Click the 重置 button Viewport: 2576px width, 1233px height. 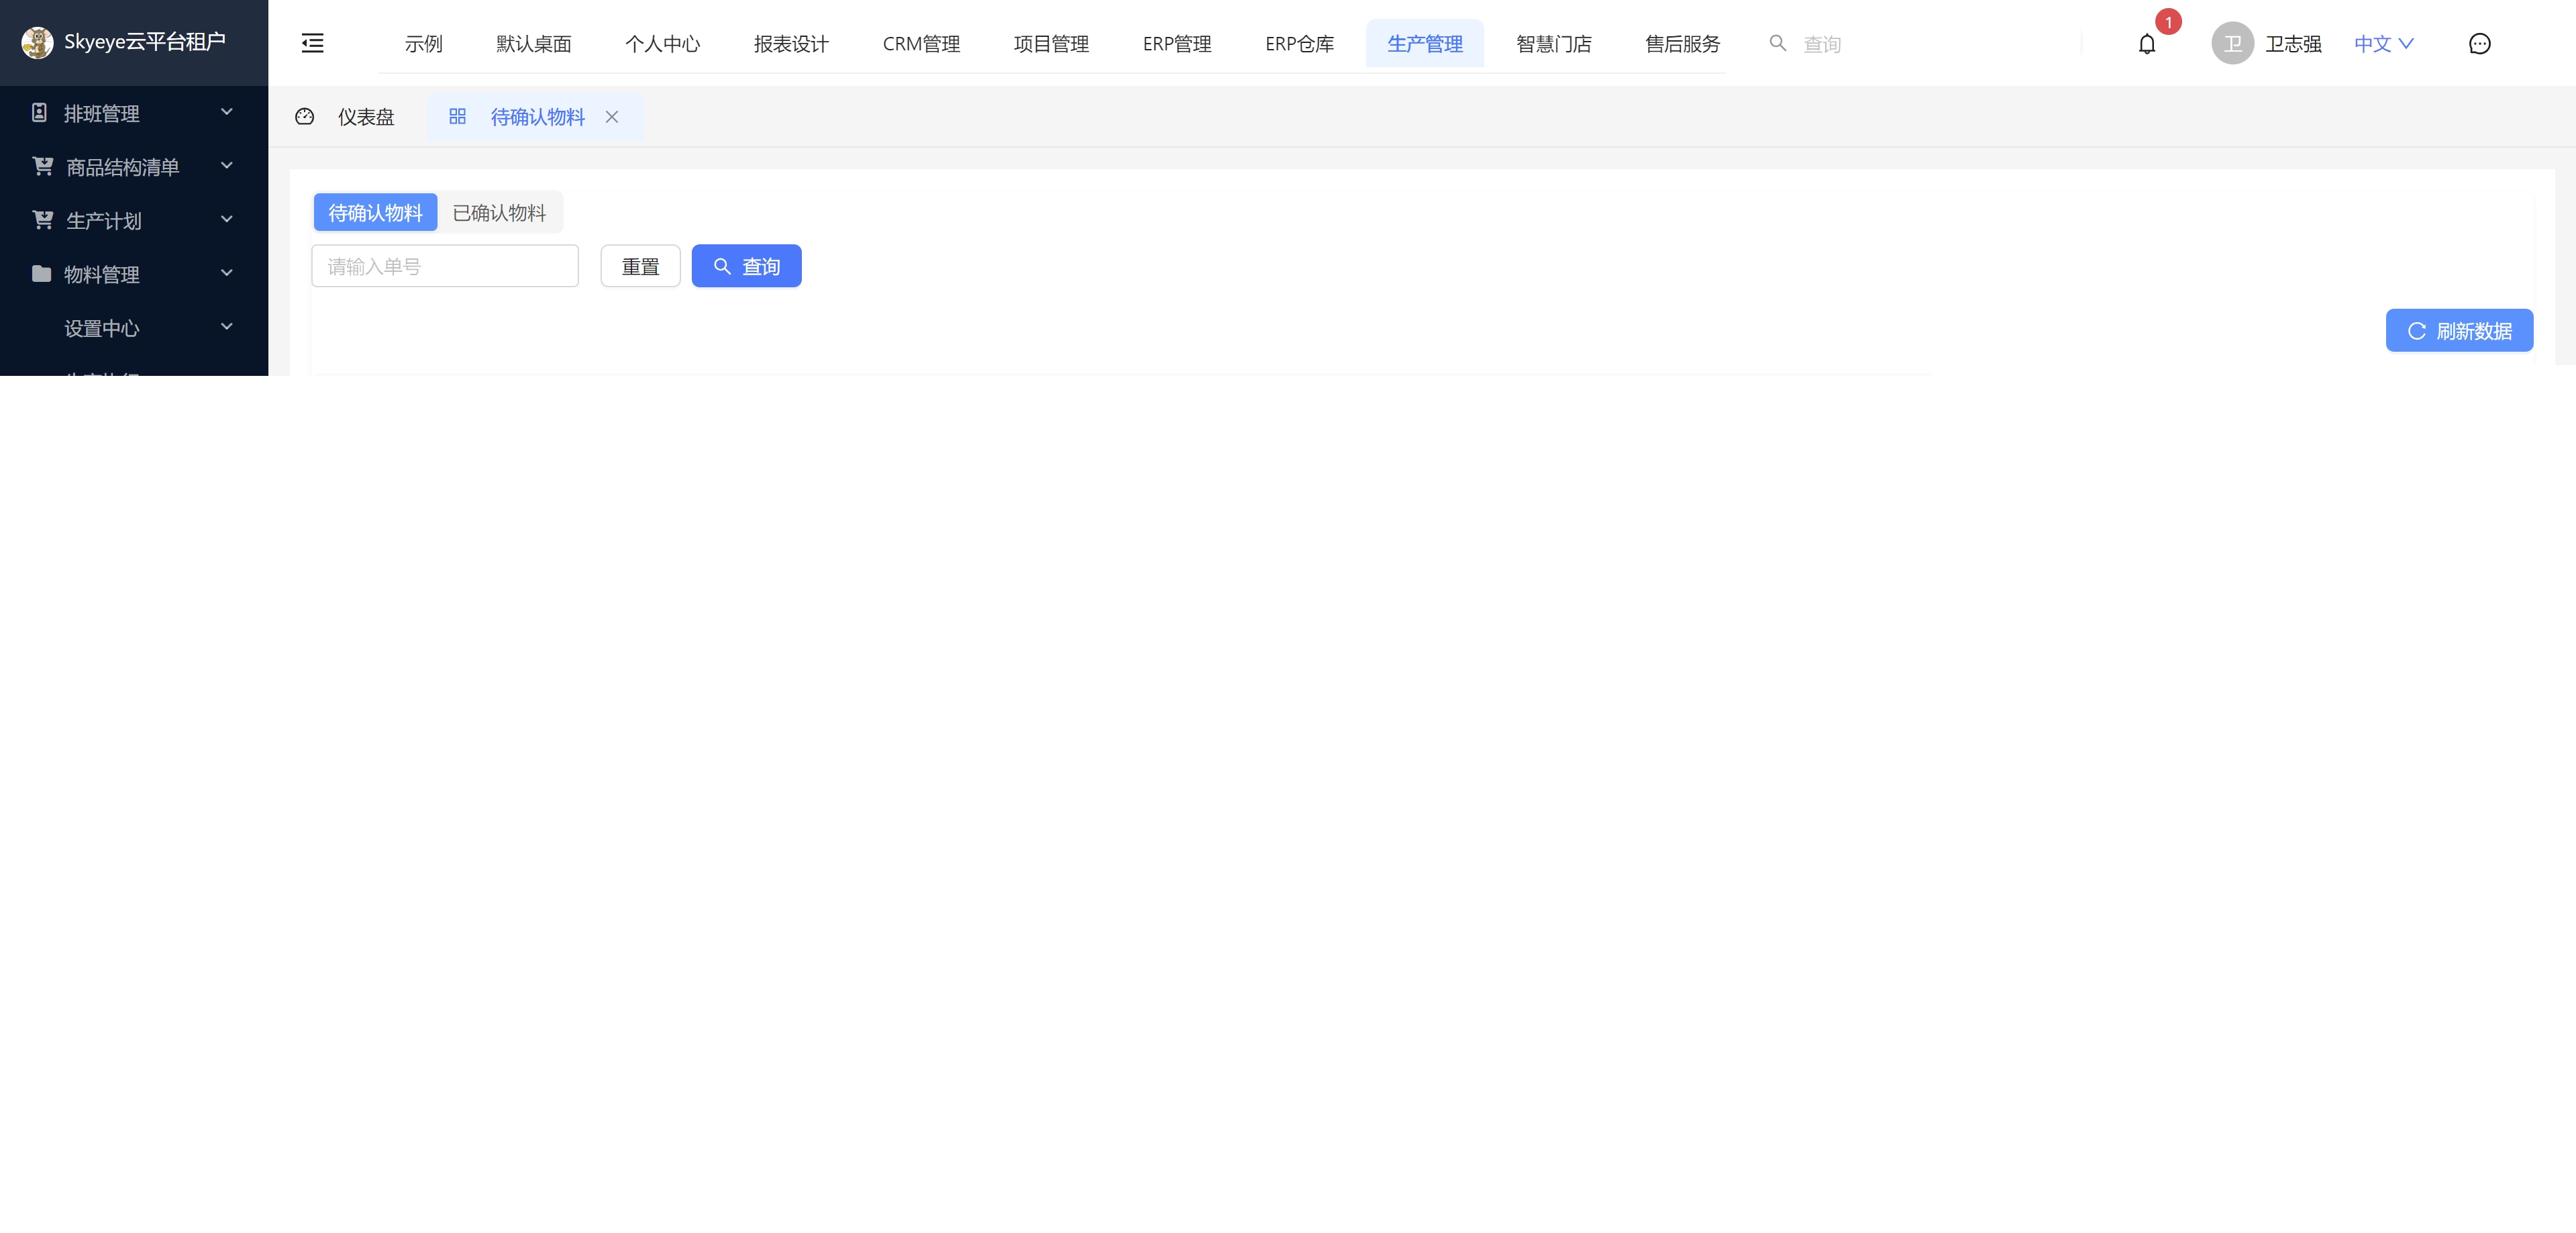click(x=640, y=267)
